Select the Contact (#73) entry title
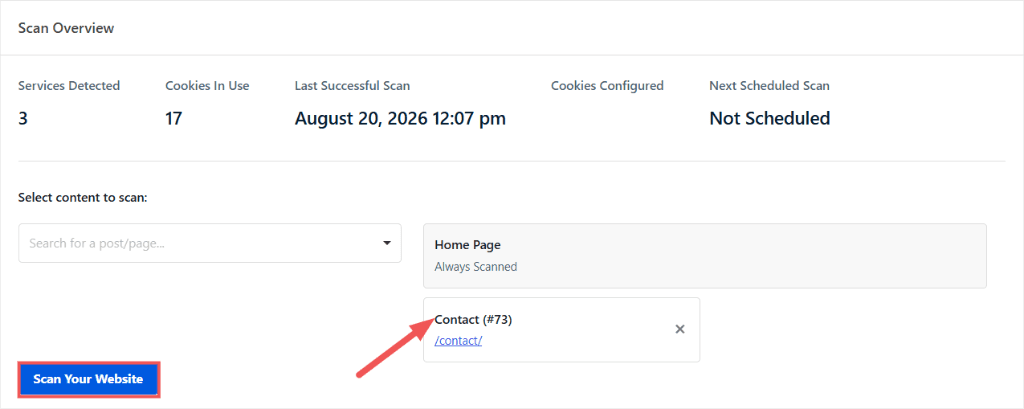The height and width of the screenshot is (409, 1024). click(x=473, y=319)
